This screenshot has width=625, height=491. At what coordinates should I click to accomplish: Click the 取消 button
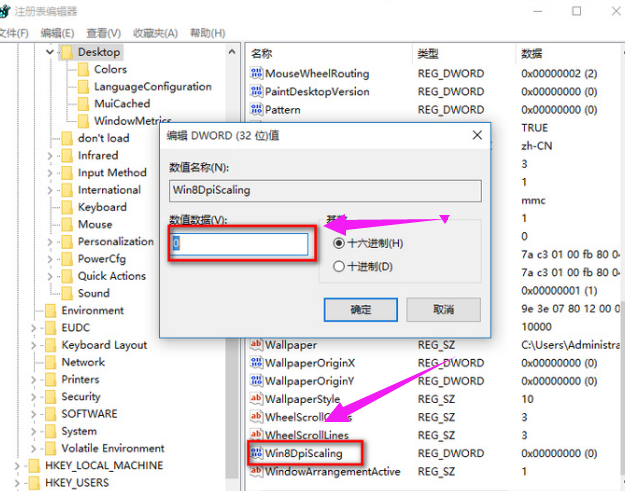click(443, 310)
